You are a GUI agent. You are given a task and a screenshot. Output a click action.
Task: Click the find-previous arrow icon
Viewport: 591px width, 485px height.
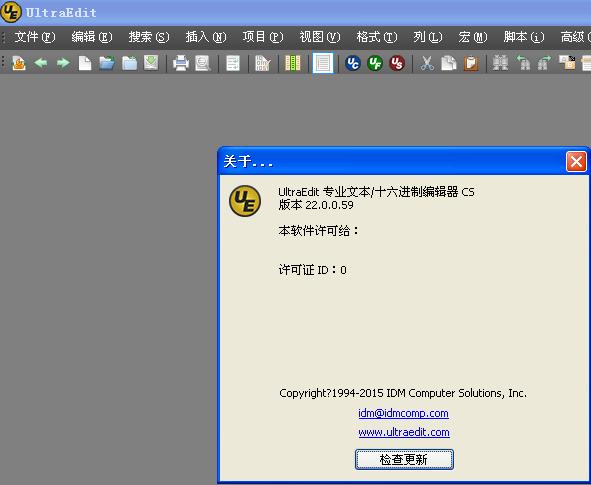[x=523, y=63]
